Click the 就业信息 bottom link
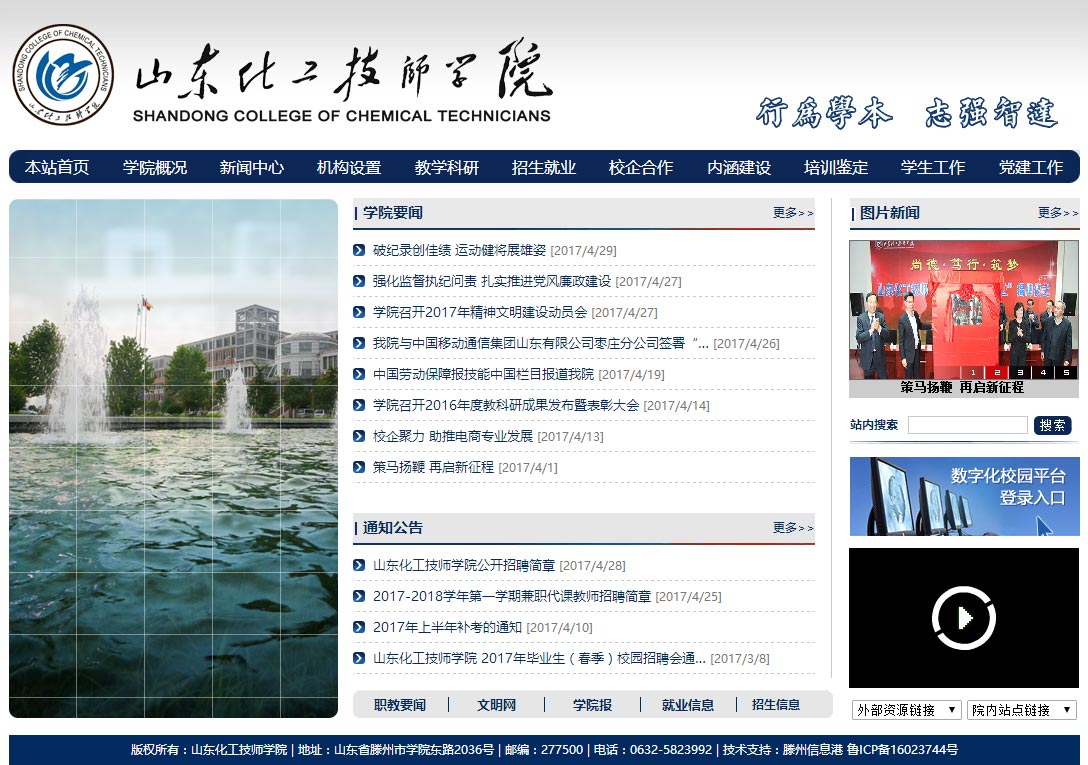This screenshot has width=1088, height=765. pyautogui.click(x=688, y=705)
